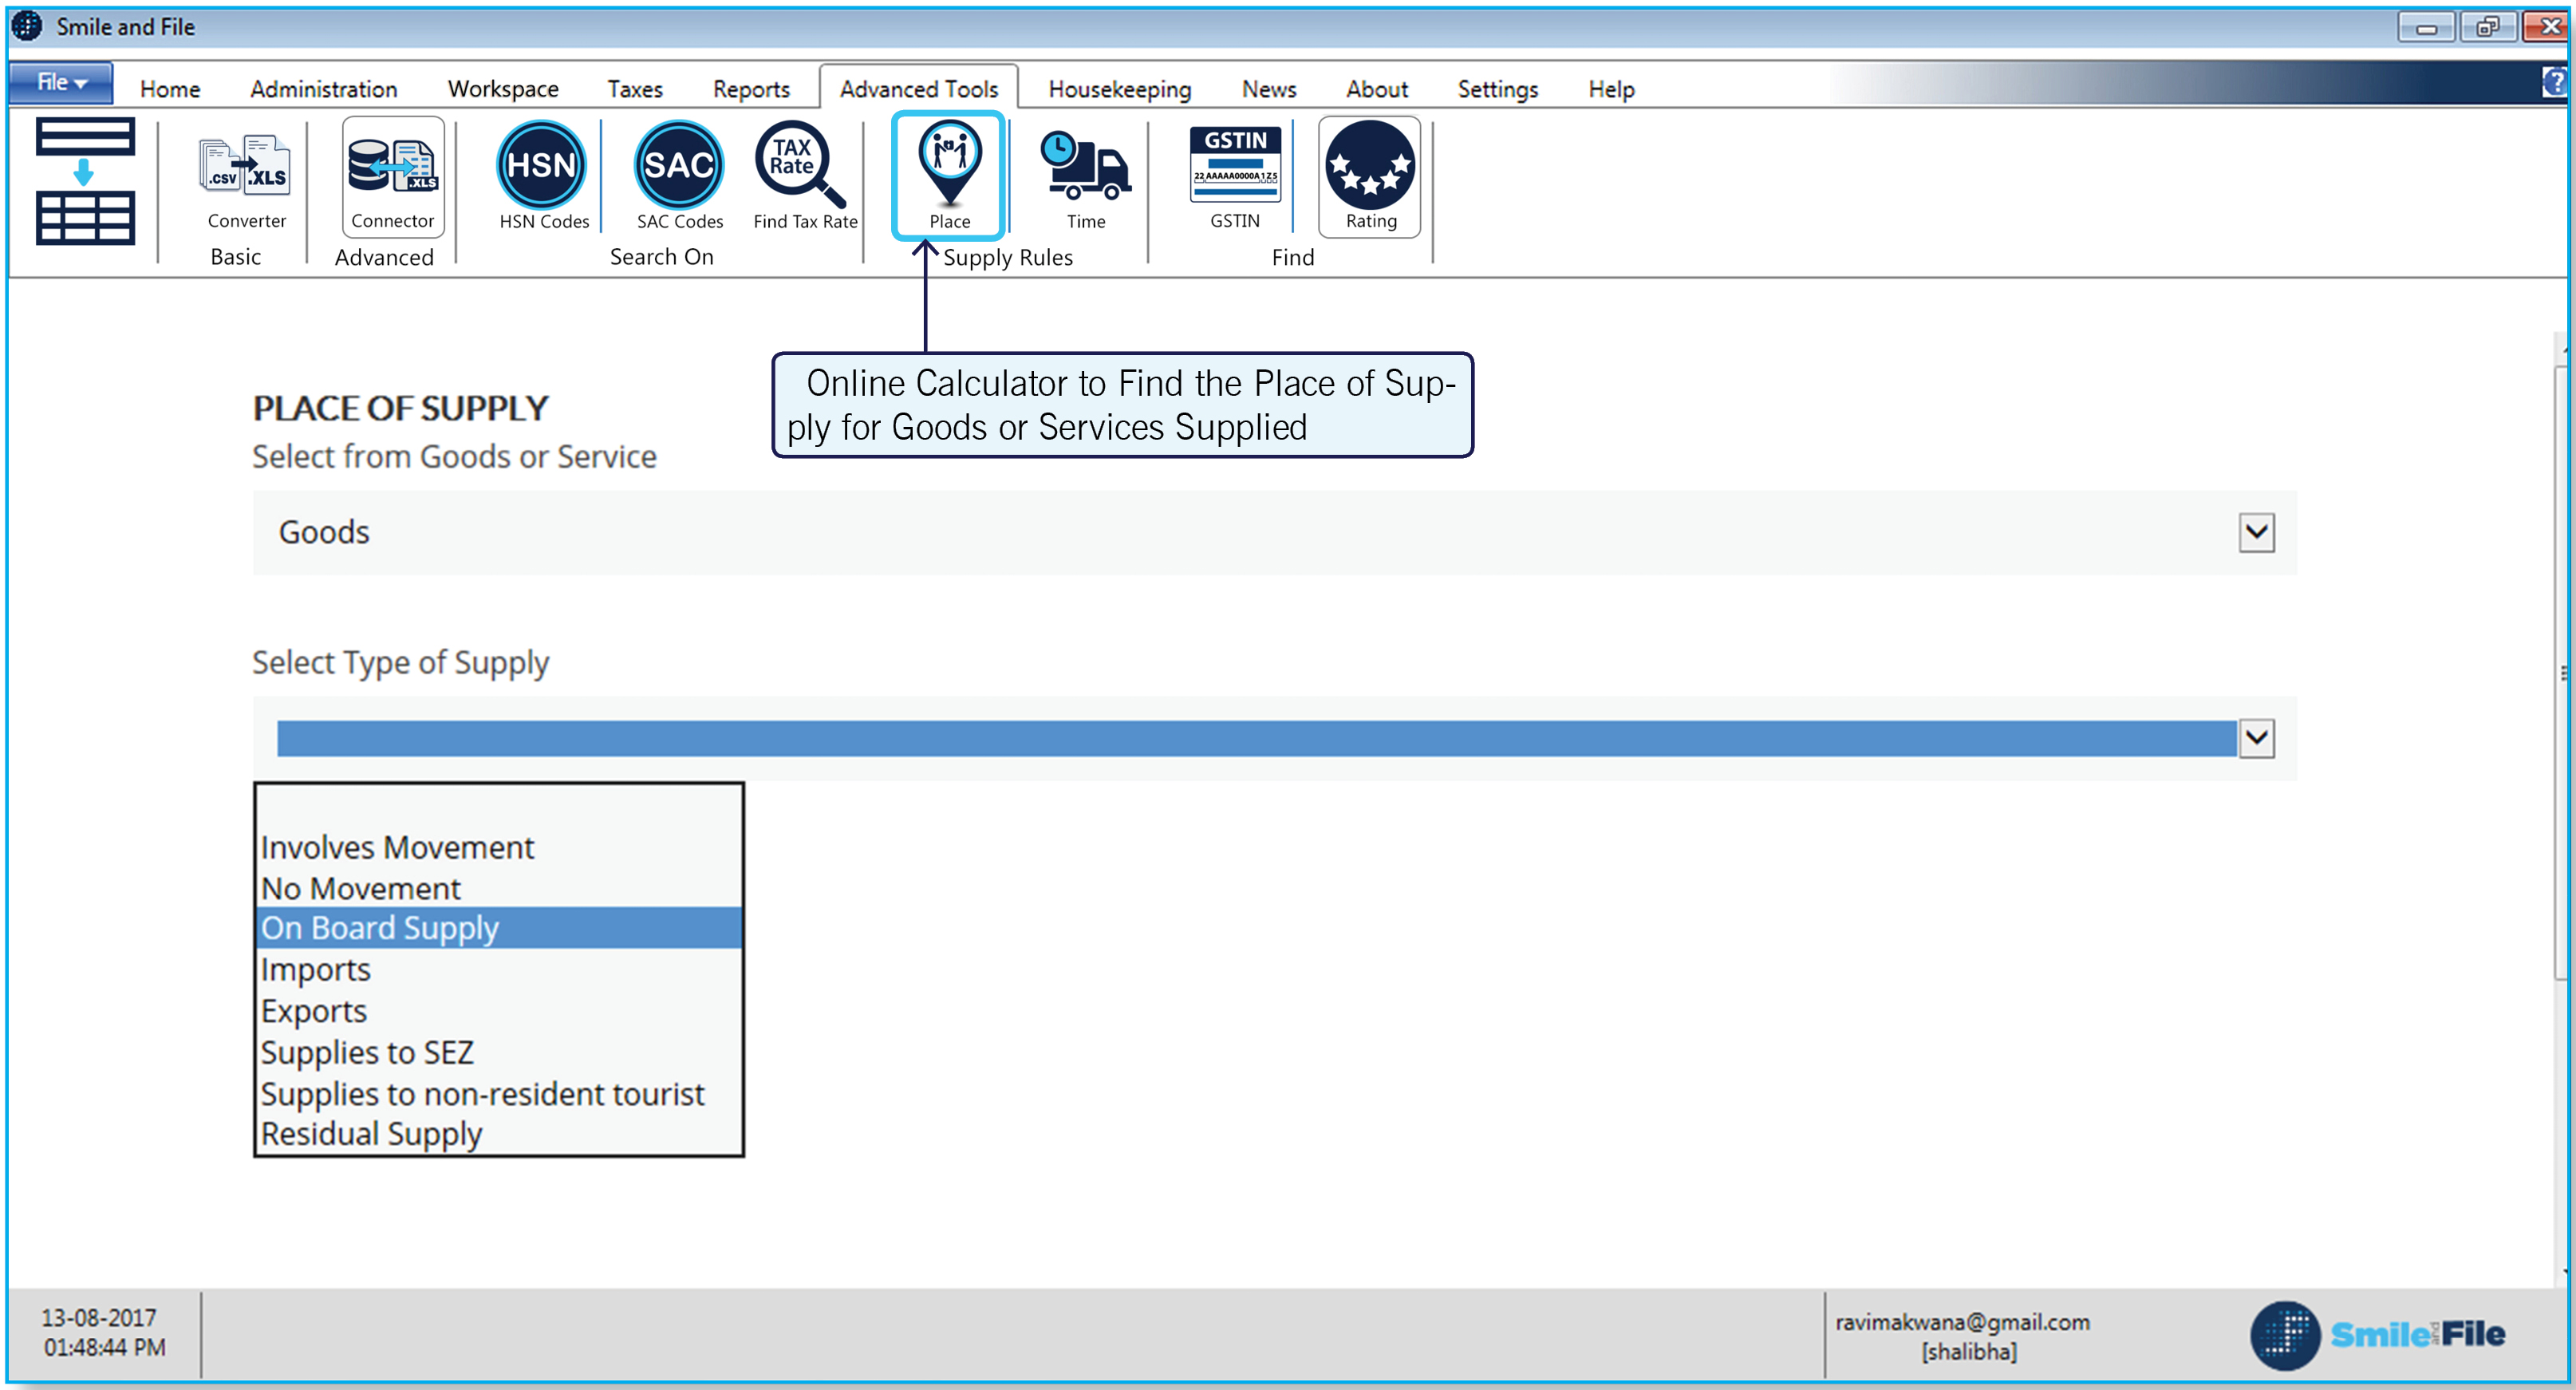The image size is (2576, 1390).
Task: Collapse the Type of Supply dropdown arrow
Action: click(x=2255, y=738)
